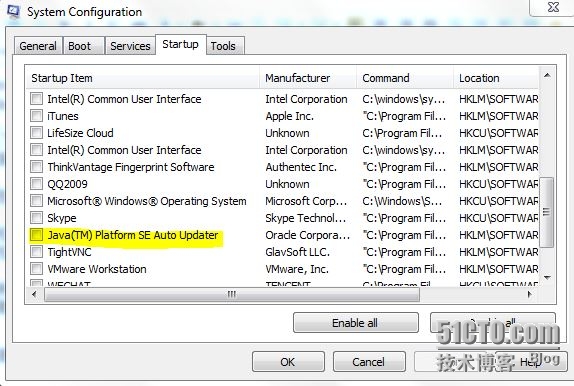Enable LifeSize Cloud startup checkbox
Image resolution: width=574 pixels, height=386 pixels.
36,133
